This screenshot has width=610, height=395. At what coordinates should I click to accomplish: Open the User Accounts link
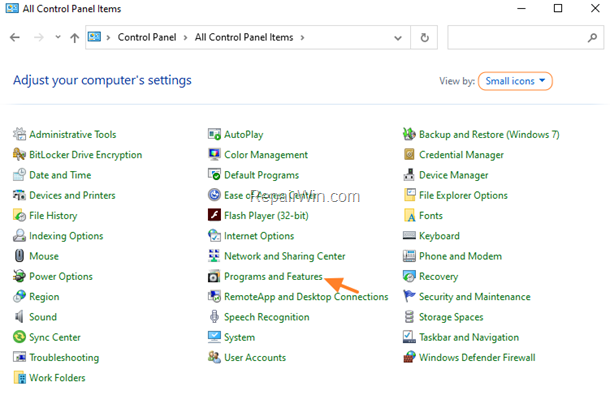tap(255, 357)
